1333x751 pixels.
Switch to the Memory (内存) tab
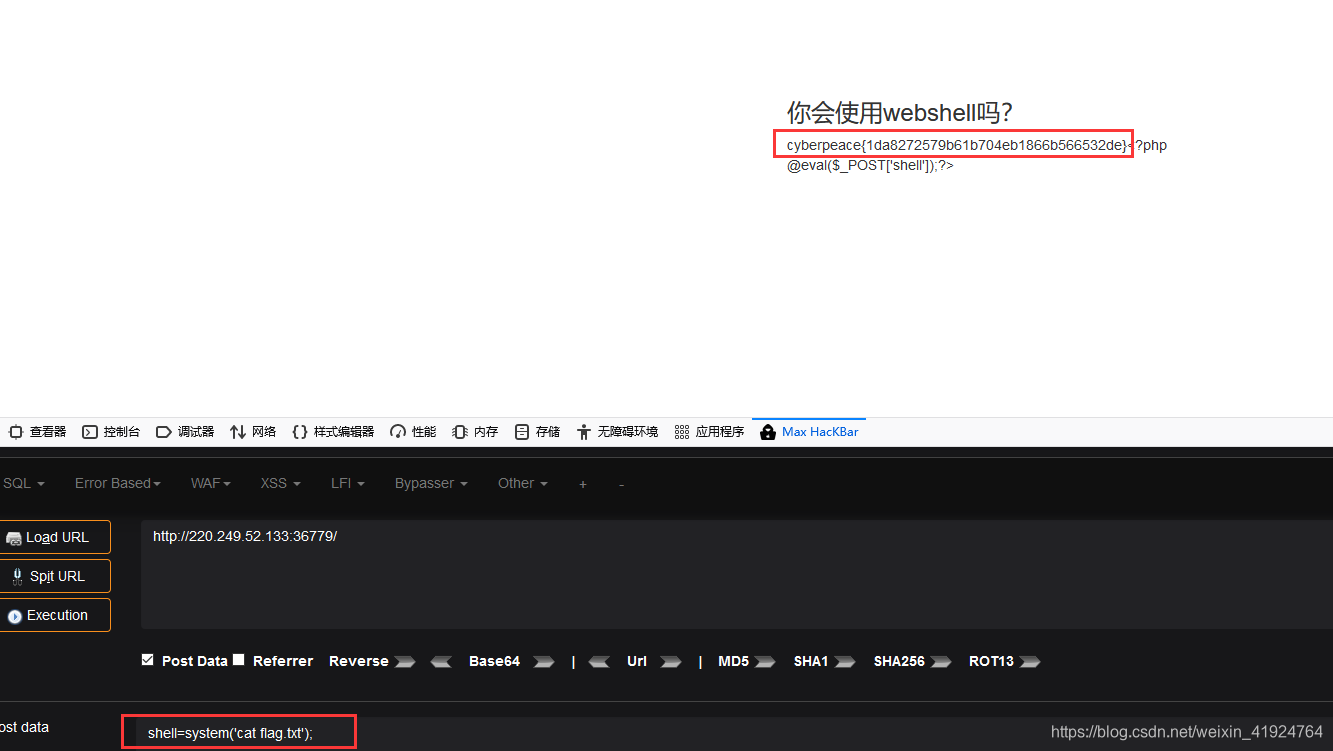point(475,432)
